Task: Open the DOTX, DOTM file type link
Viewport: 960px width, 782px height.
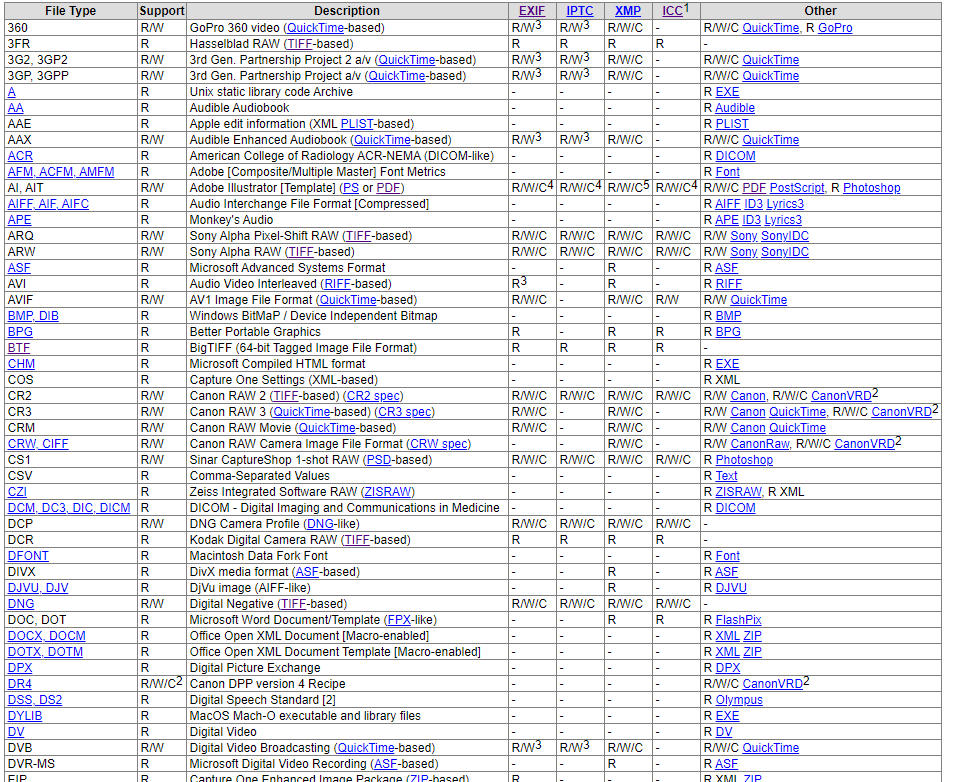Action: click(45, 652)
